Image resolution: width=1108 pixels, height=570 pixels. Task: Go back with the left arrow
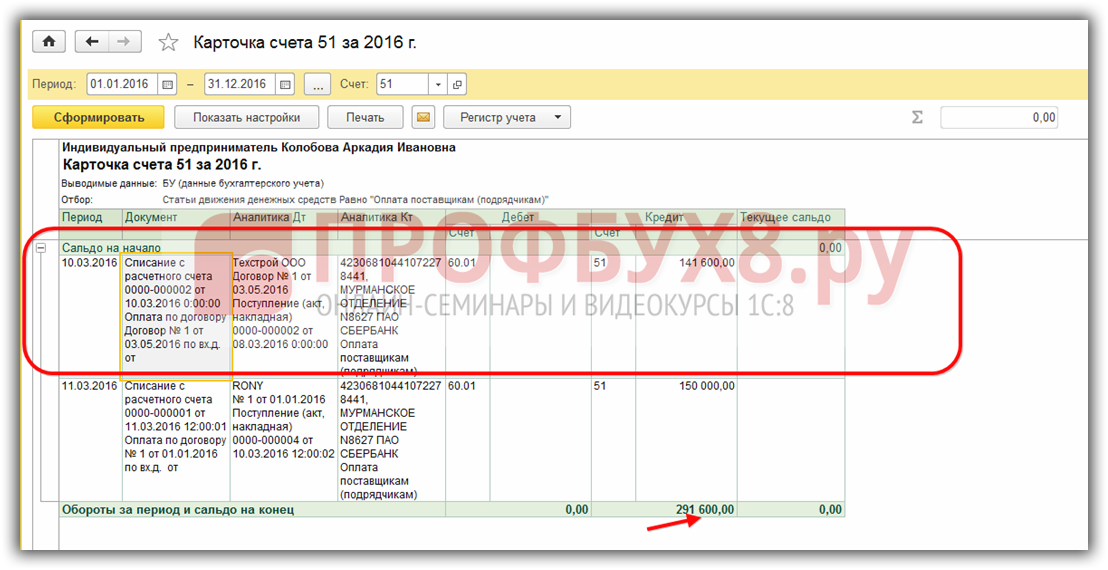93,42
